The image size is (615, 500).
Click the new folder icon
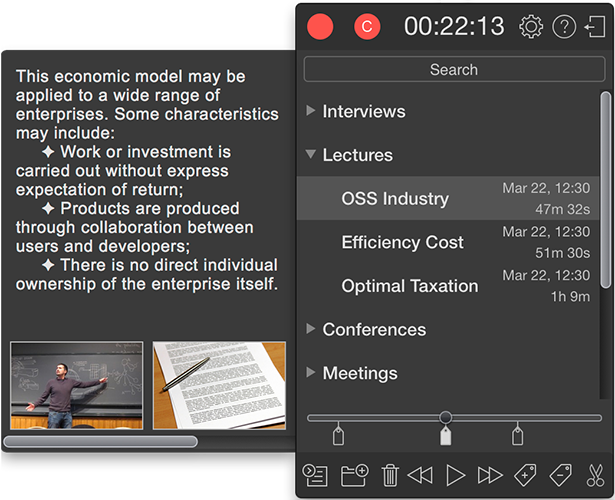354,475
